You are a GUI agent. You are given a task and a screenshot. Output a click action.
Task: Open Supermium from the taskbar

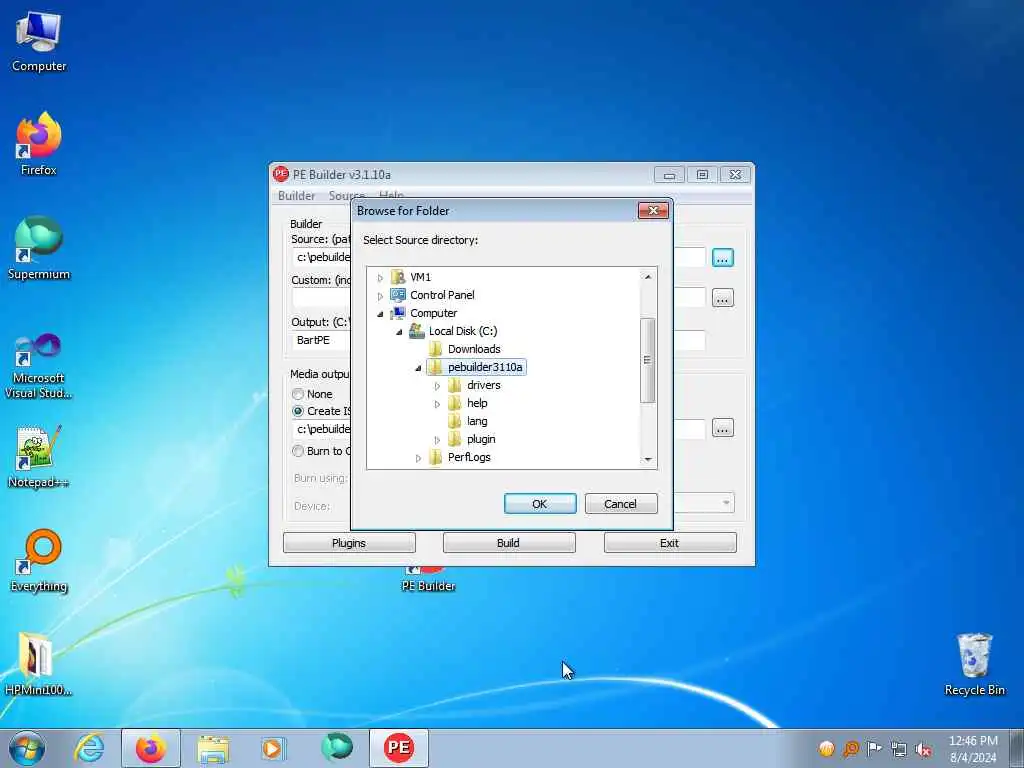coord(336,748)
